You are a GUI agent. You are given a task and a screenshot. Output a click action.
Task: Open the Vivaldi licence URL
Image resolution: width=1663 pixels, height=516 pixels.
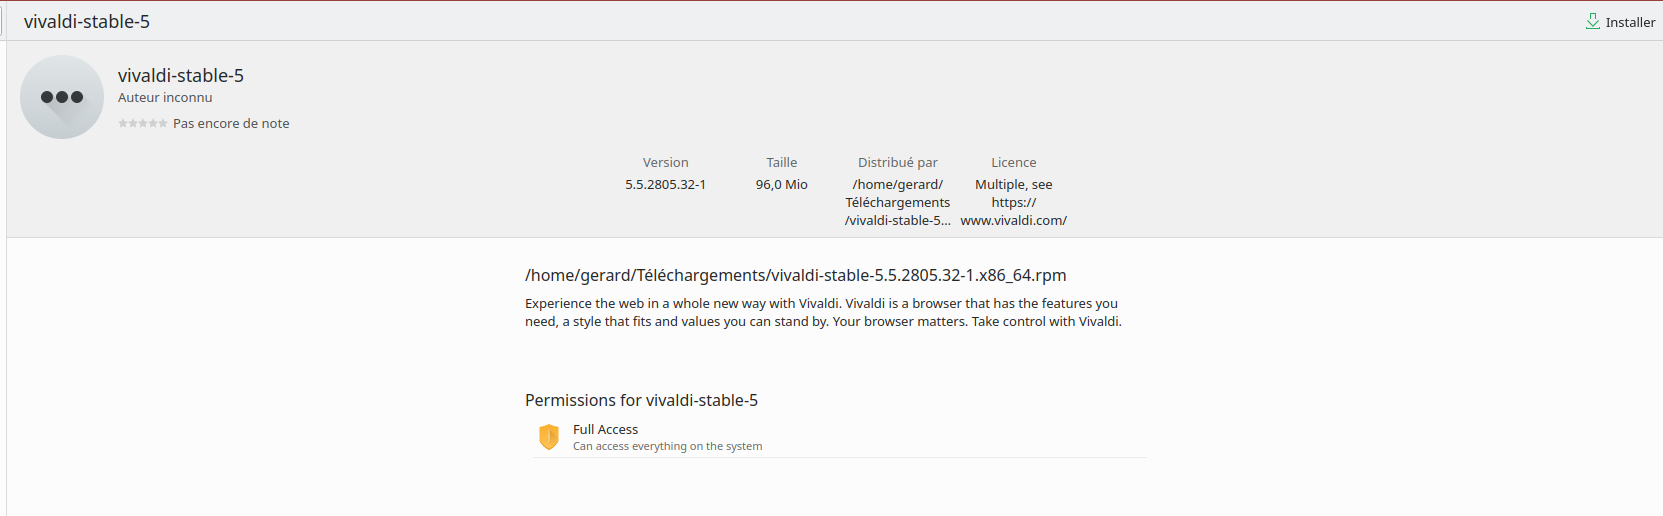click(x=1014, y=212)
